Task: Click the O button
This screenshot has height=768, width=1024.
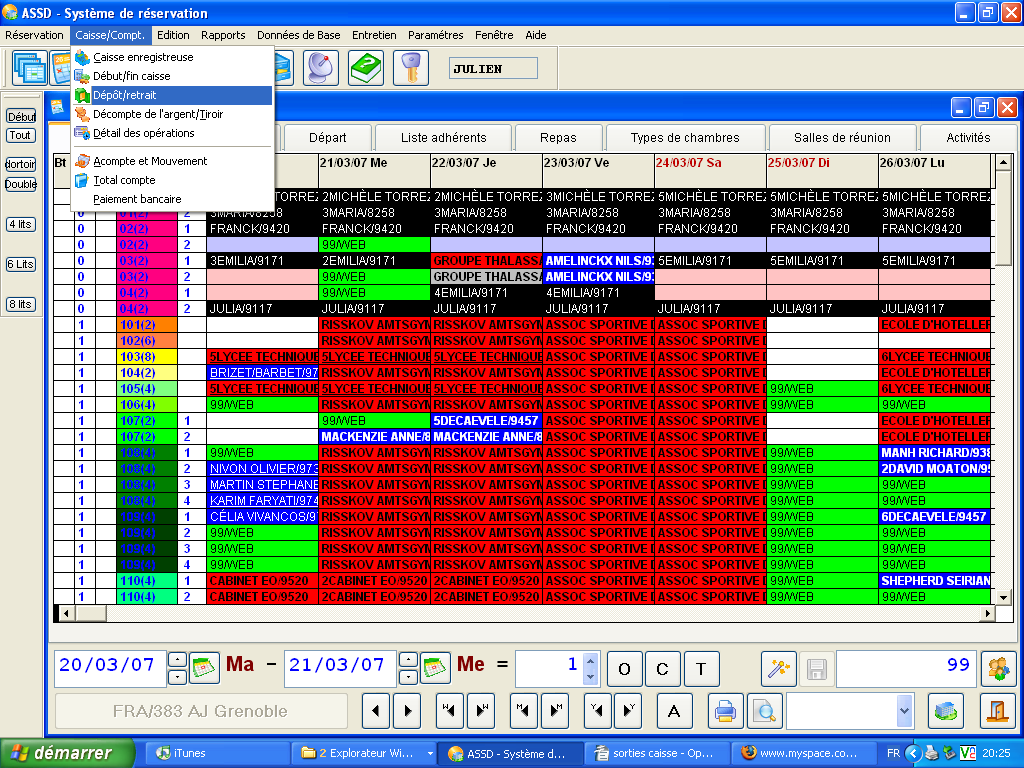Action: tap(625, 669)
